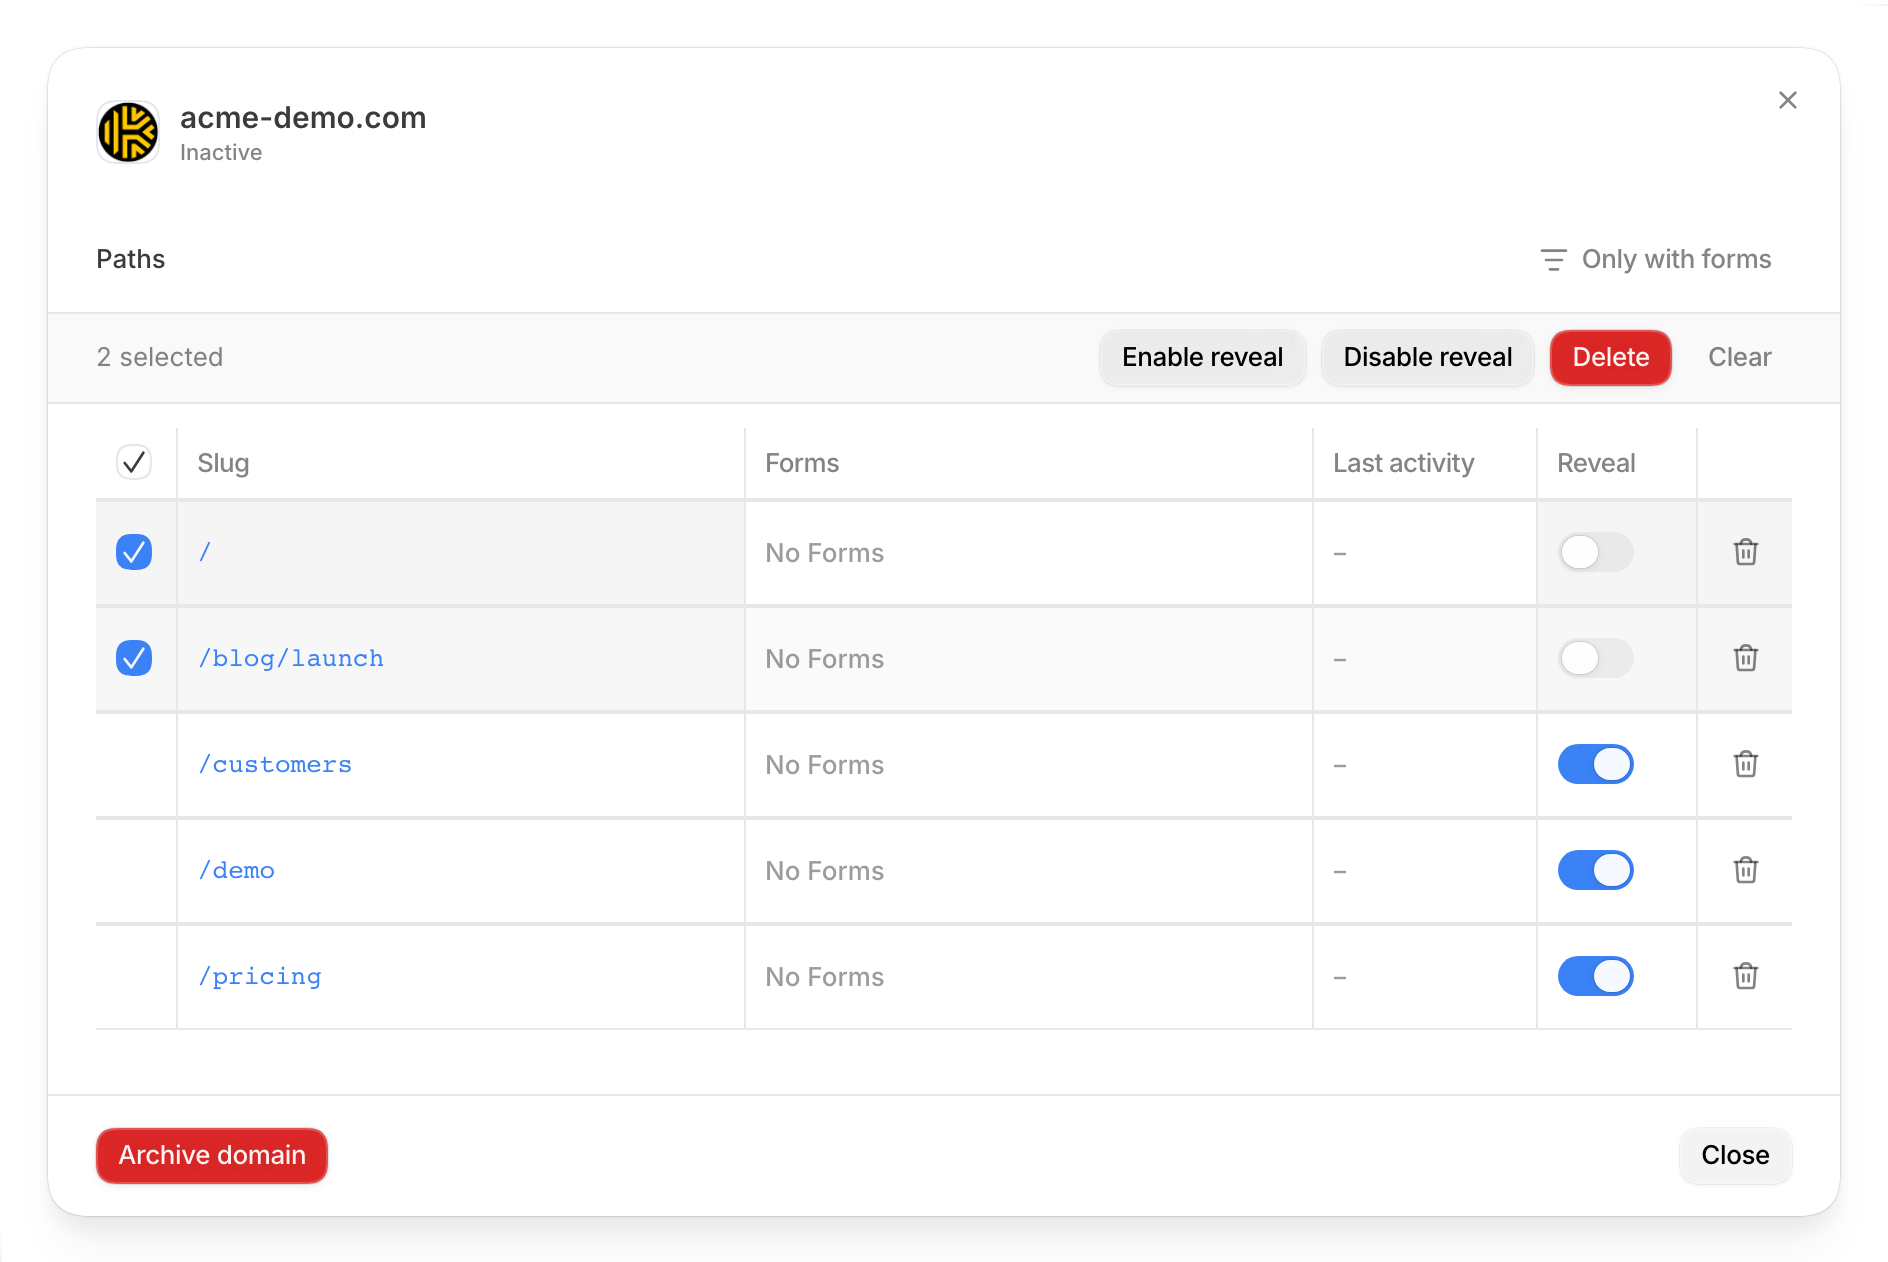Click the acme-demo.com domain logo icon
The width and height of the screenshot is (1888, 1262).
[x=128, y=132]
